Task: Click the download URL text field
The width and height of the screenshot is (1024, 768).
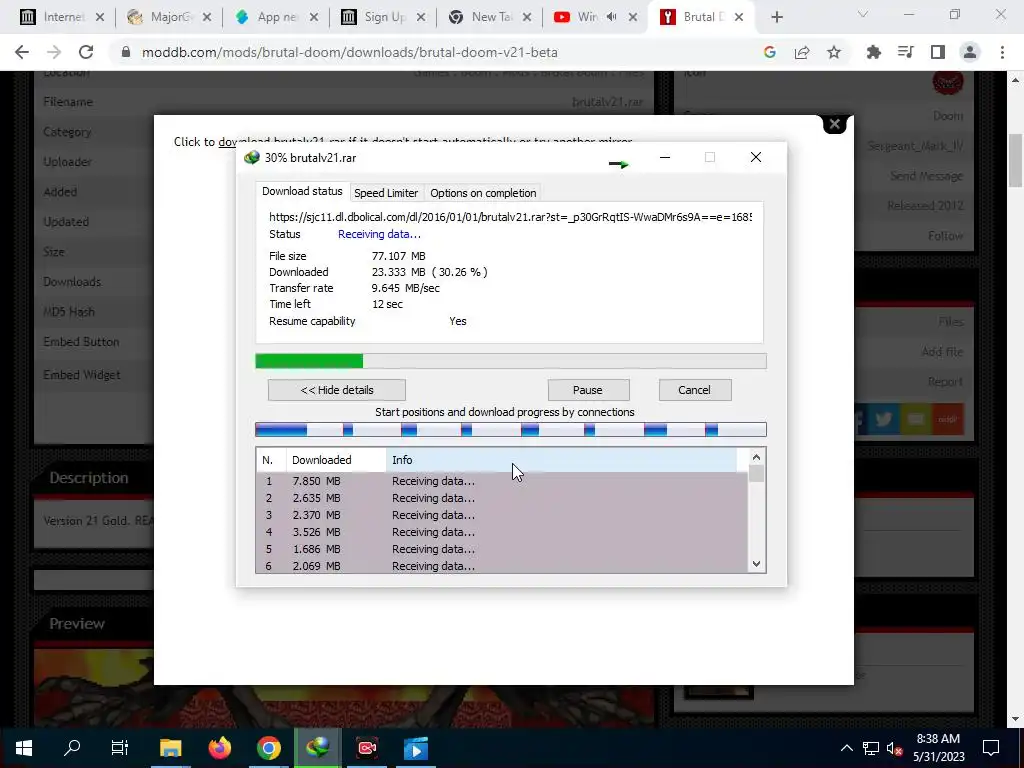Action: pyautogui.click(x=510, y=217)
